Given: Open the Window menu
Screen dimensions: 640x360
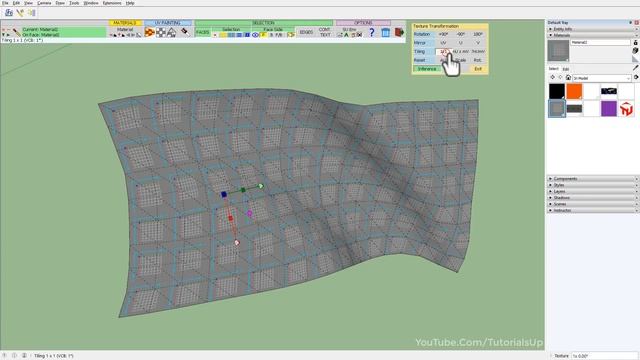Looking at the screenshot, I should [91, 3].
